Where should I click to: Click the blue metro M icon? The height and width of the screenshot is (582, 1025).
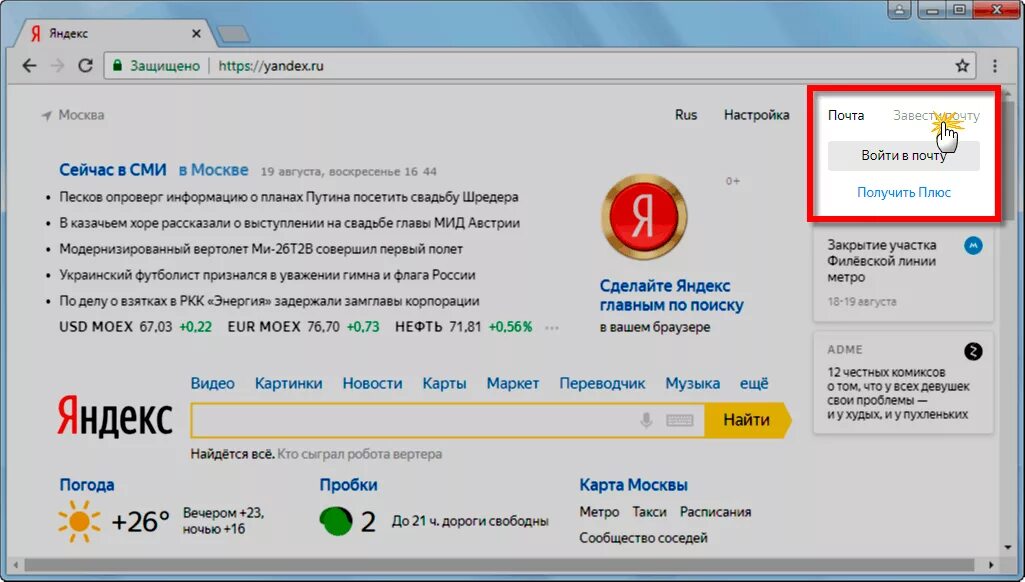[x=973, y=246]
